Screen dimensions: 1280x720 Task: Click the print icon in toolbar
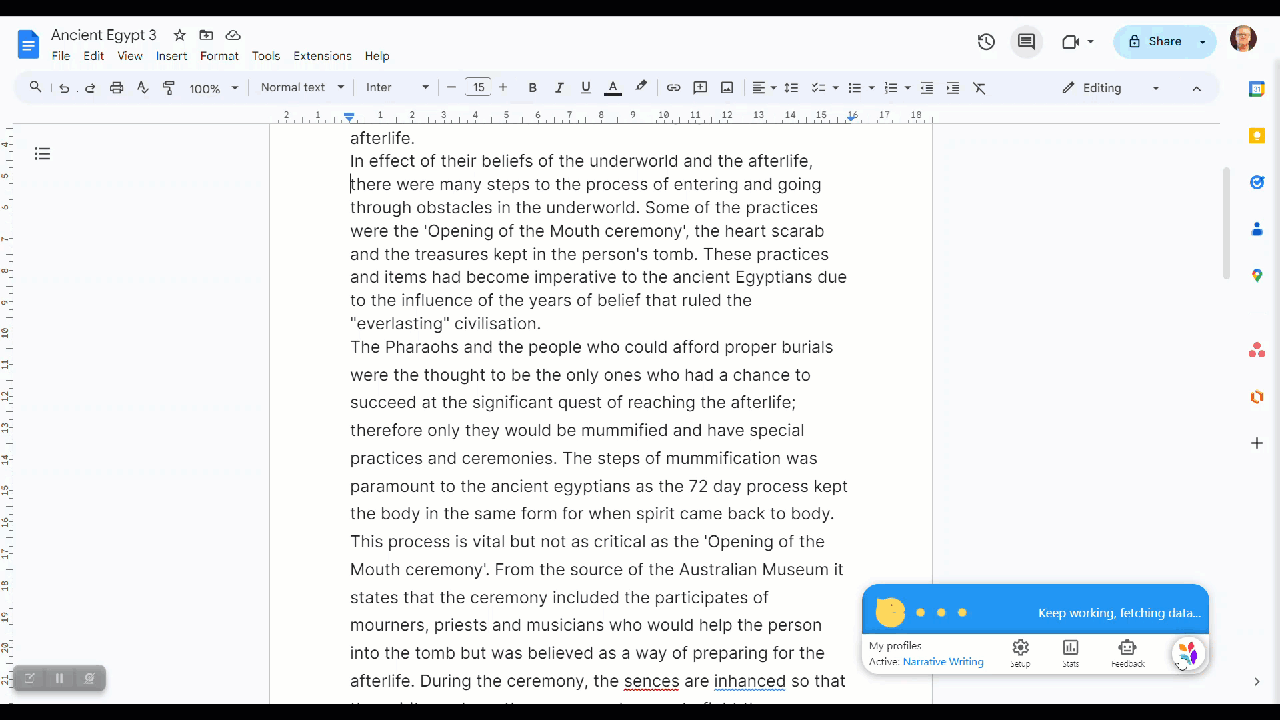tap(116, 88)
